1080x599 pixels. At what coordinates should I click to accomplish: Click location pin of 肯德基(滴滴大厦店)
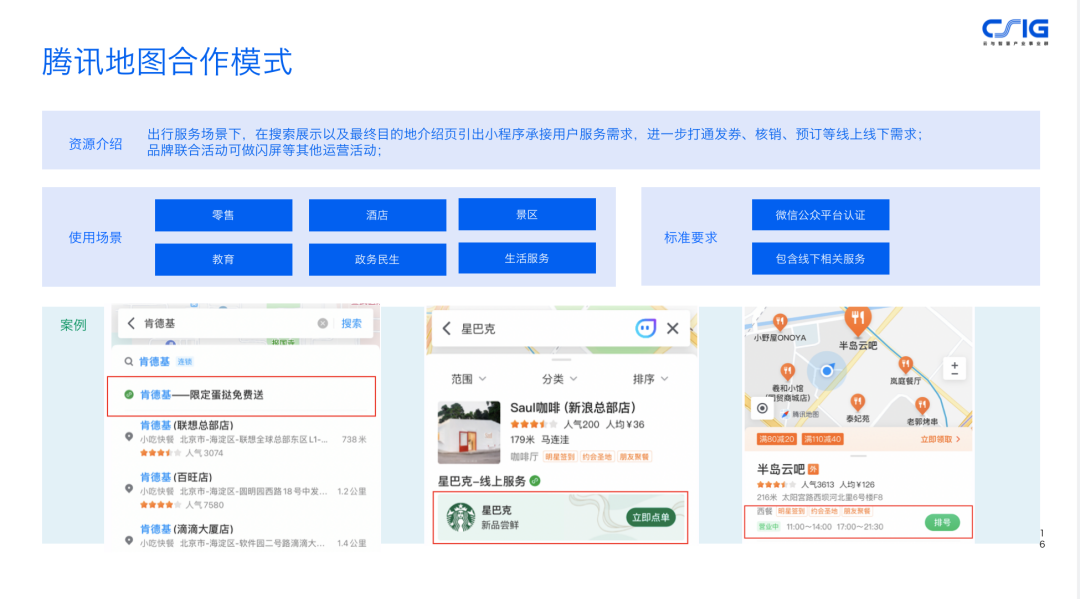[x=129, y=540]
